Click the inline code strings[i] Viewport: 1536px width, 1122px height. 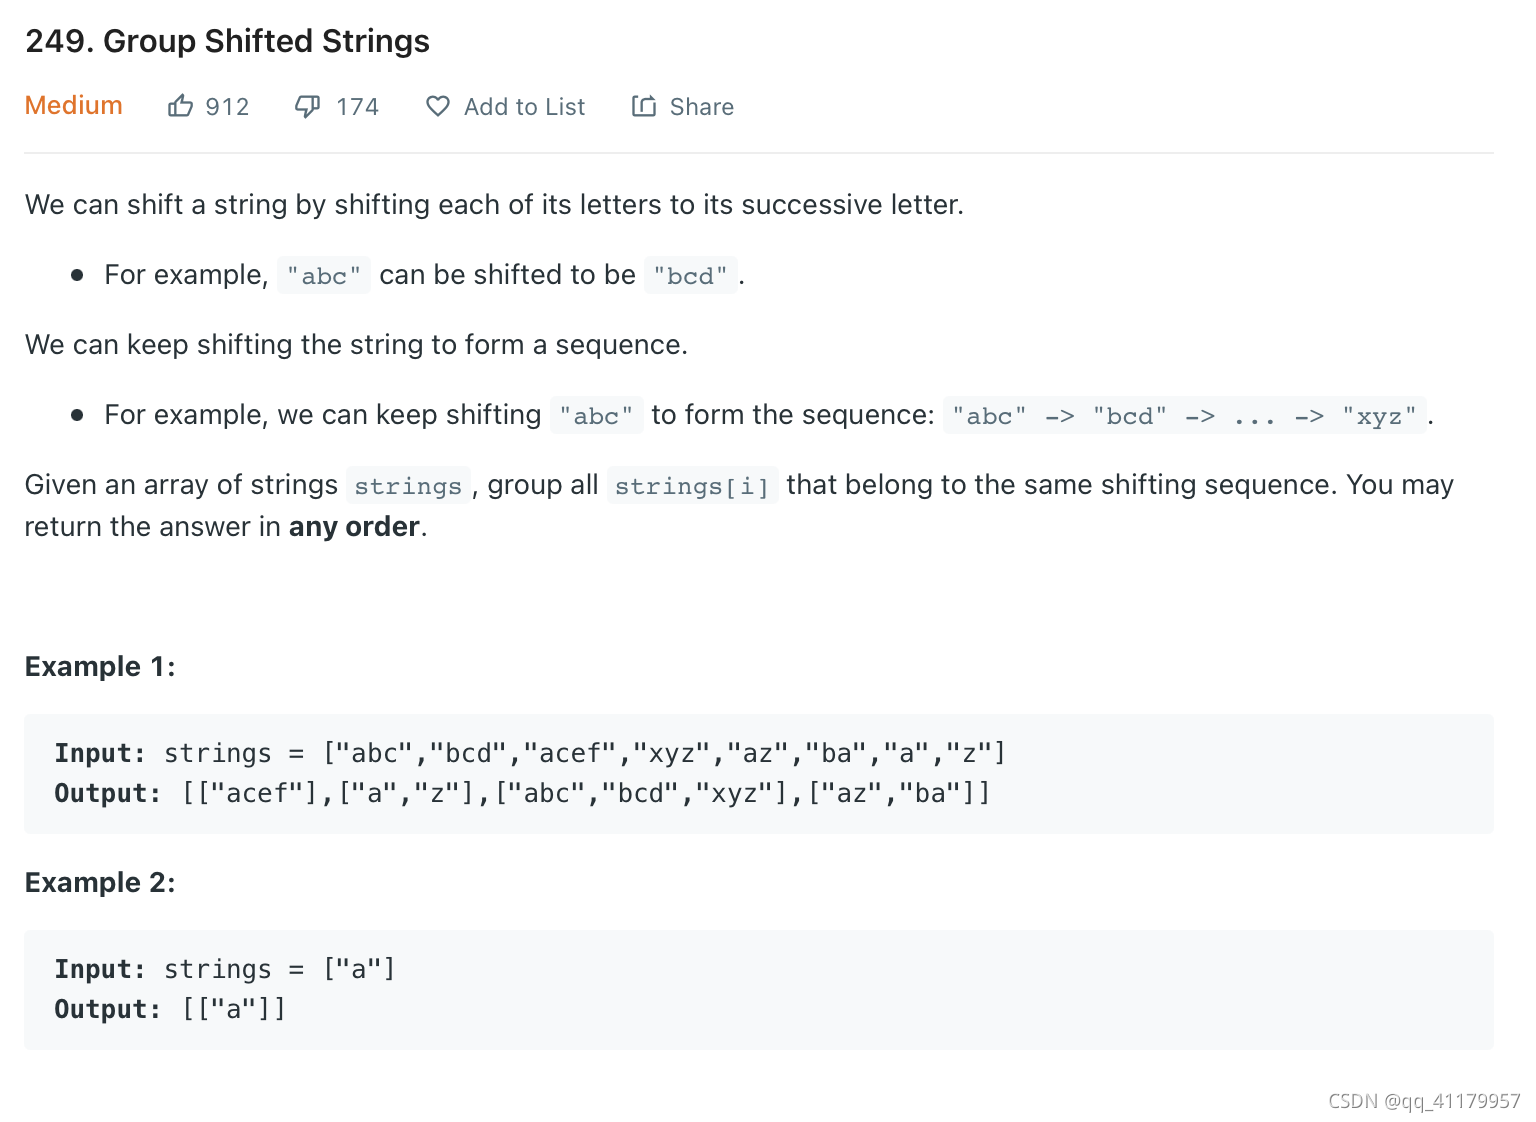(x=692, y=486)
